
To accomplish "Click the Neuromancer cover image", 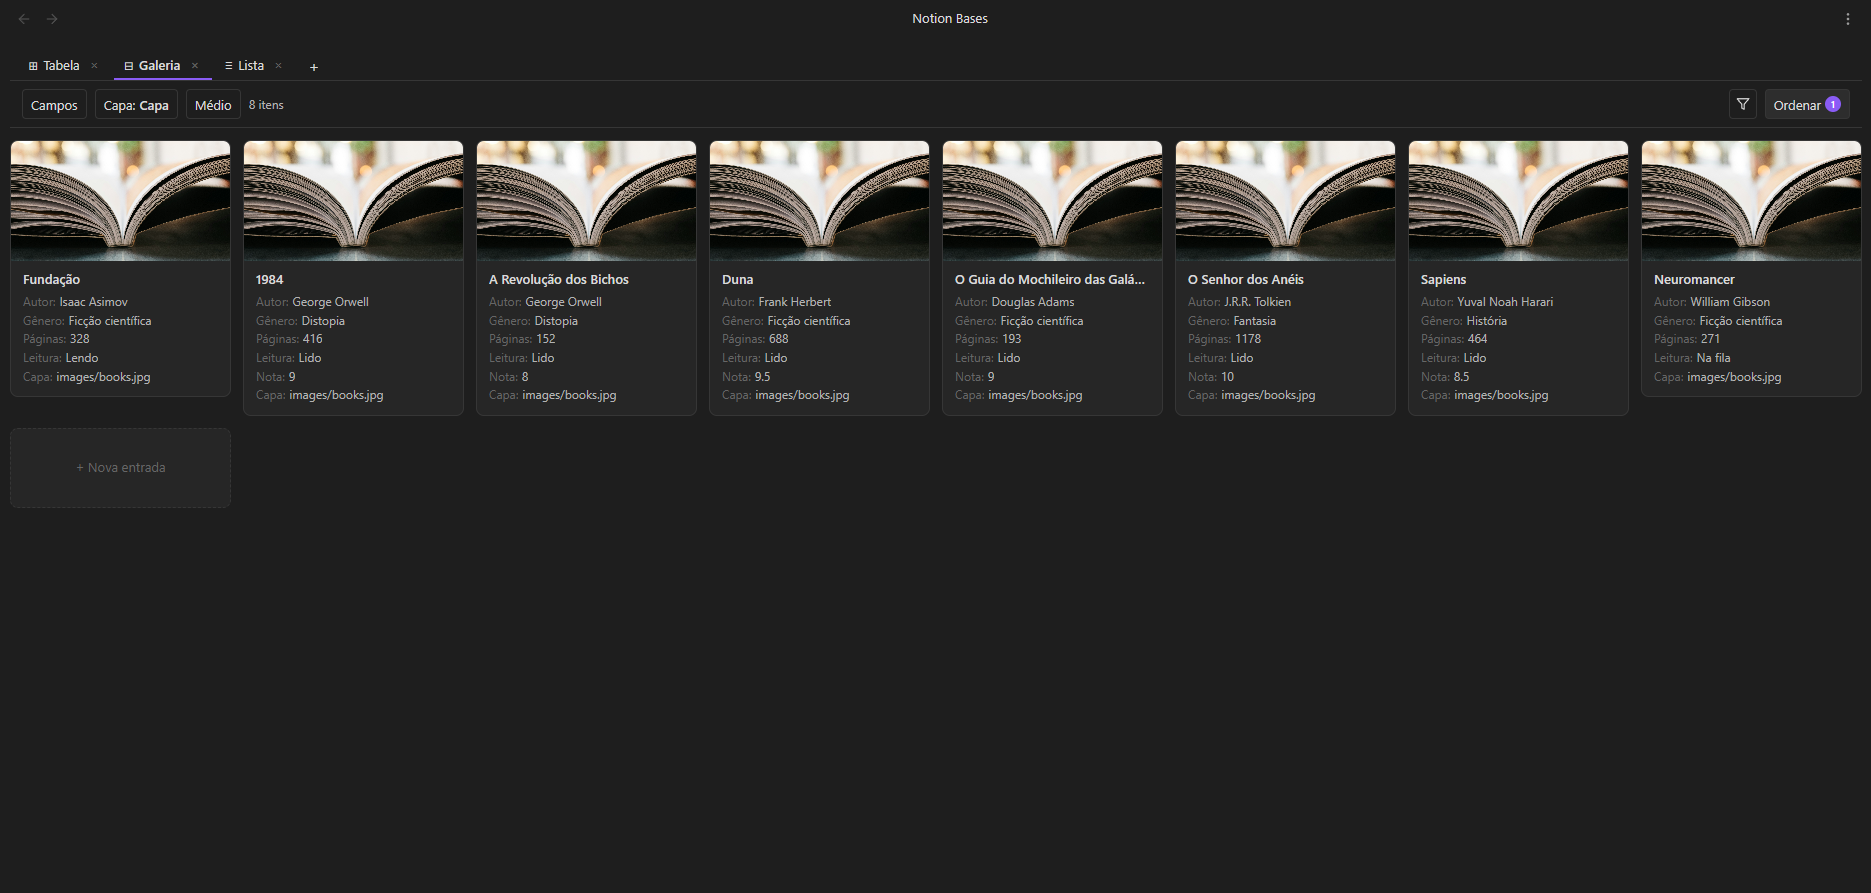I will tap(1751, 200).
